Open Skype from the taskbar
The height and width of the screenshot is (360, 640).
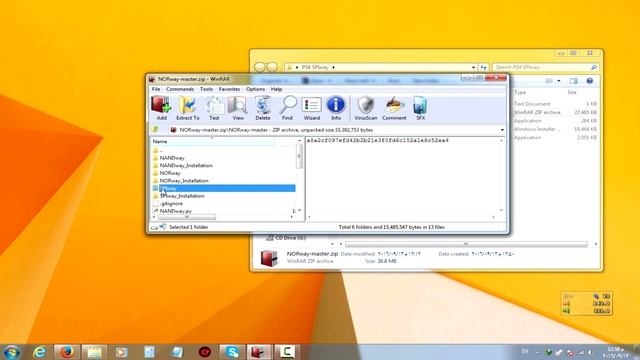(x=232, y=352)
